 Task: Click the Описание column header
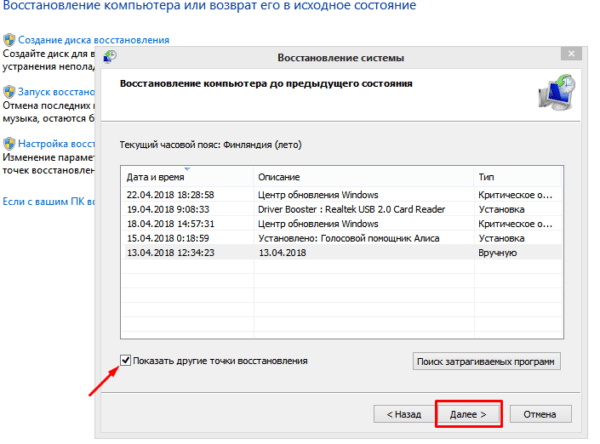[x=364, y=177]
